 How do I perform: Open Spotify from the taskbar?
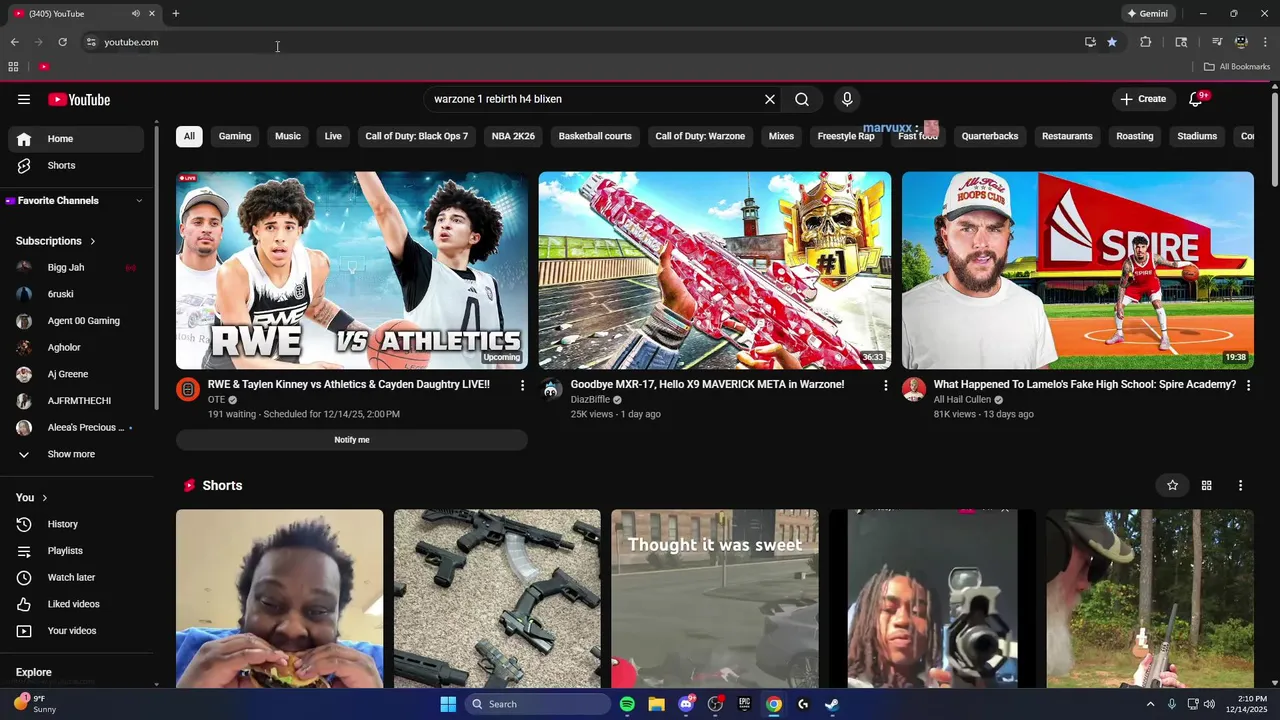pyautogui.click(x=627, y=704)
